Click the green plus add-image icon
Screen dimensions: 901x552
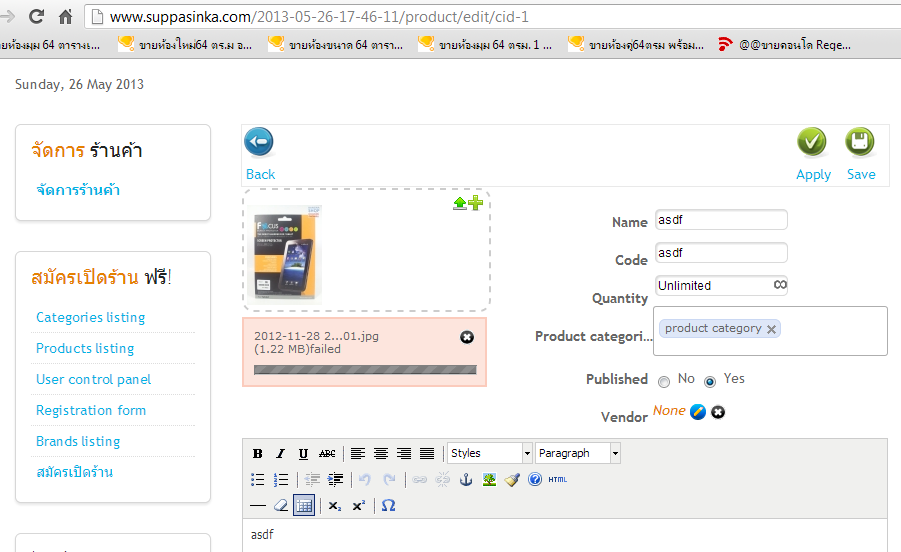tap(475, 203)
